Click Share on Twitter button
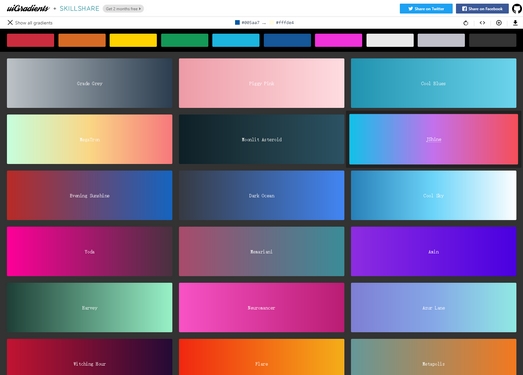Screen dimensions: 523x375 coord(426,9)
